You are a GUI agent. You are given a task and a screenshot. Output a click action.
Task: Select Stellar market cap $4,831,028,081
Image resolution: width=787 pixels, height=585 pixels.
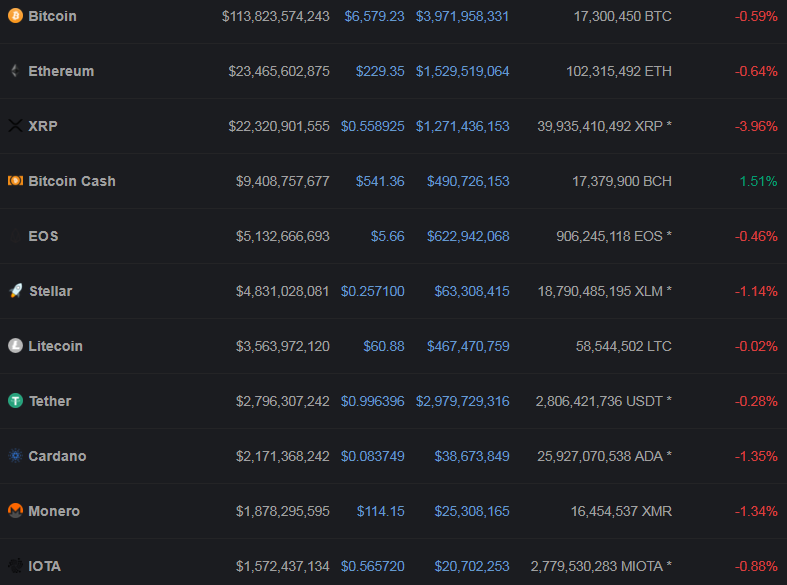[x=283, y=291]
